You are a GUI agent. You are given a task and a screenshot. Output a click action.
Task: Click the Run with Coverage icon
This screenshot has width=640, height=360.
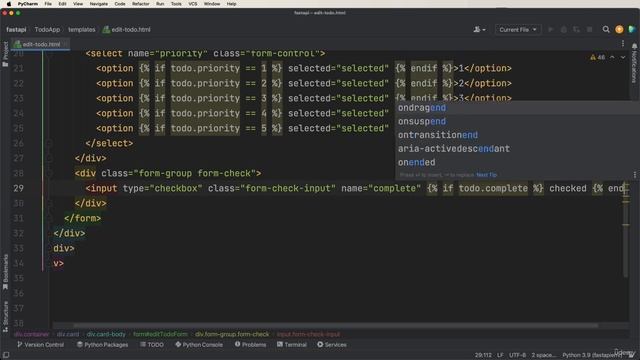576,29
